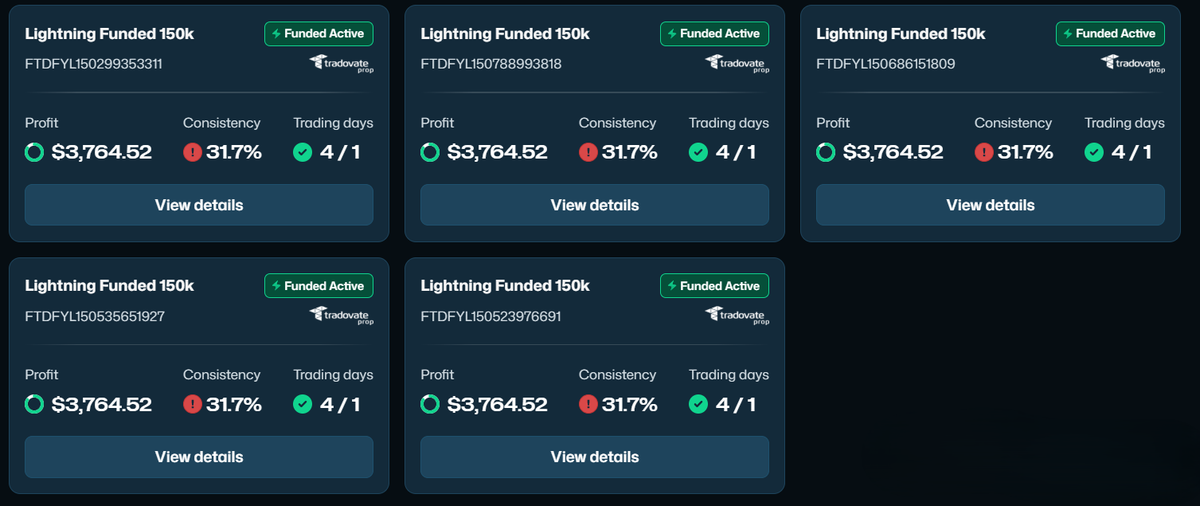
Task: Click red consistency warning icon on account FTDFYL150523976691
Action: tap(589, 404)
